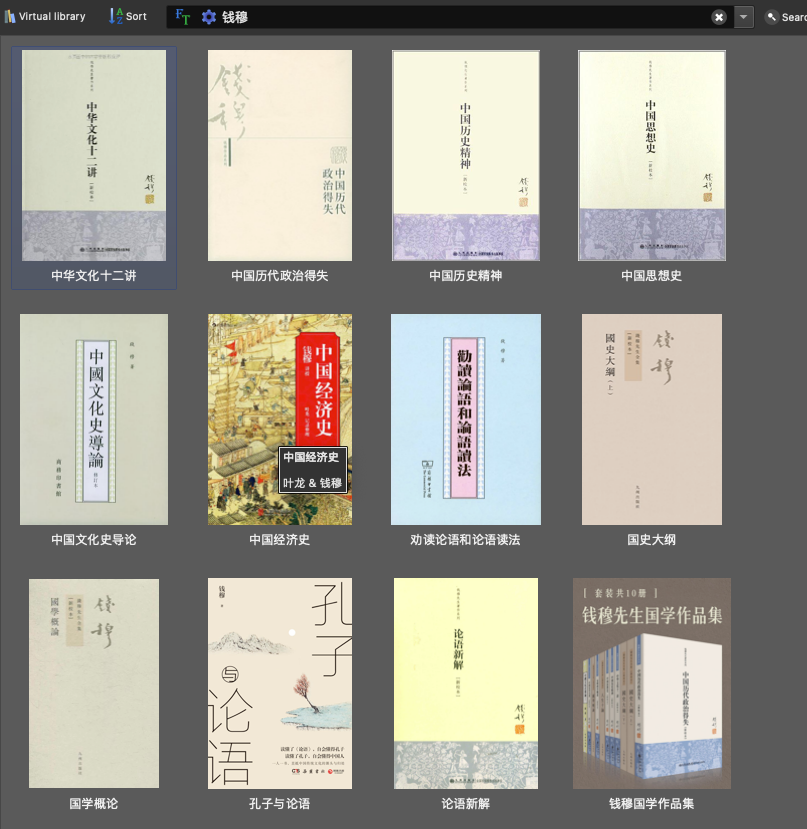807x829 pixels.
Task: Click the title text 中国文化史导论
Action: click(x=94, y=539)
